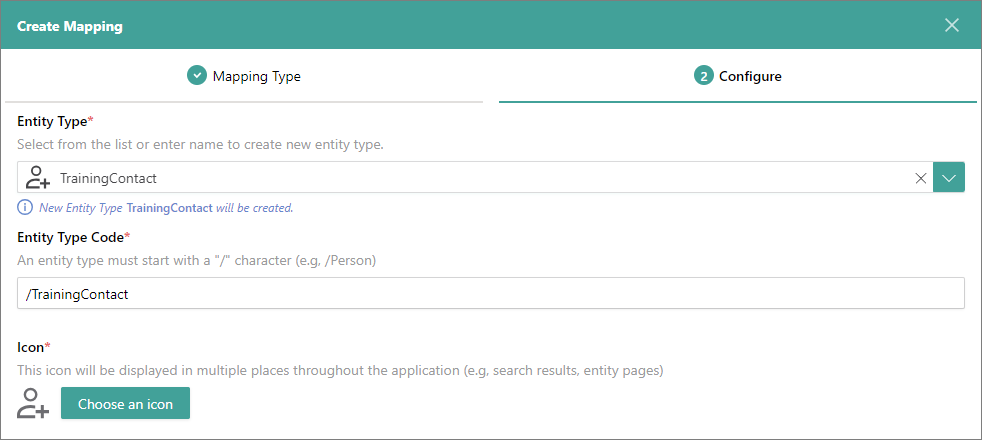Image resolution: width=982 pixels, height=440 pixels.
Task: Clear the TrainingContact entity type selection
Action: point(921,178)
